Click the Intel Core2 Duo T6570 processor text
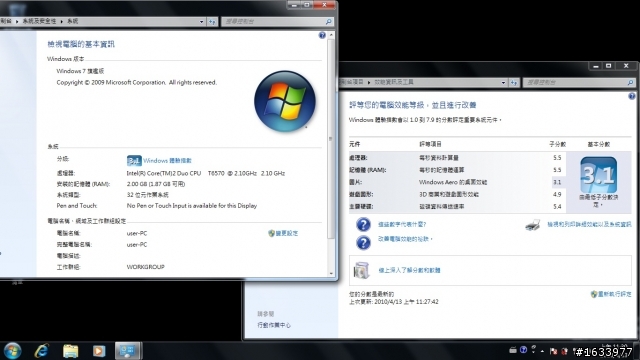 coord(206,173)
